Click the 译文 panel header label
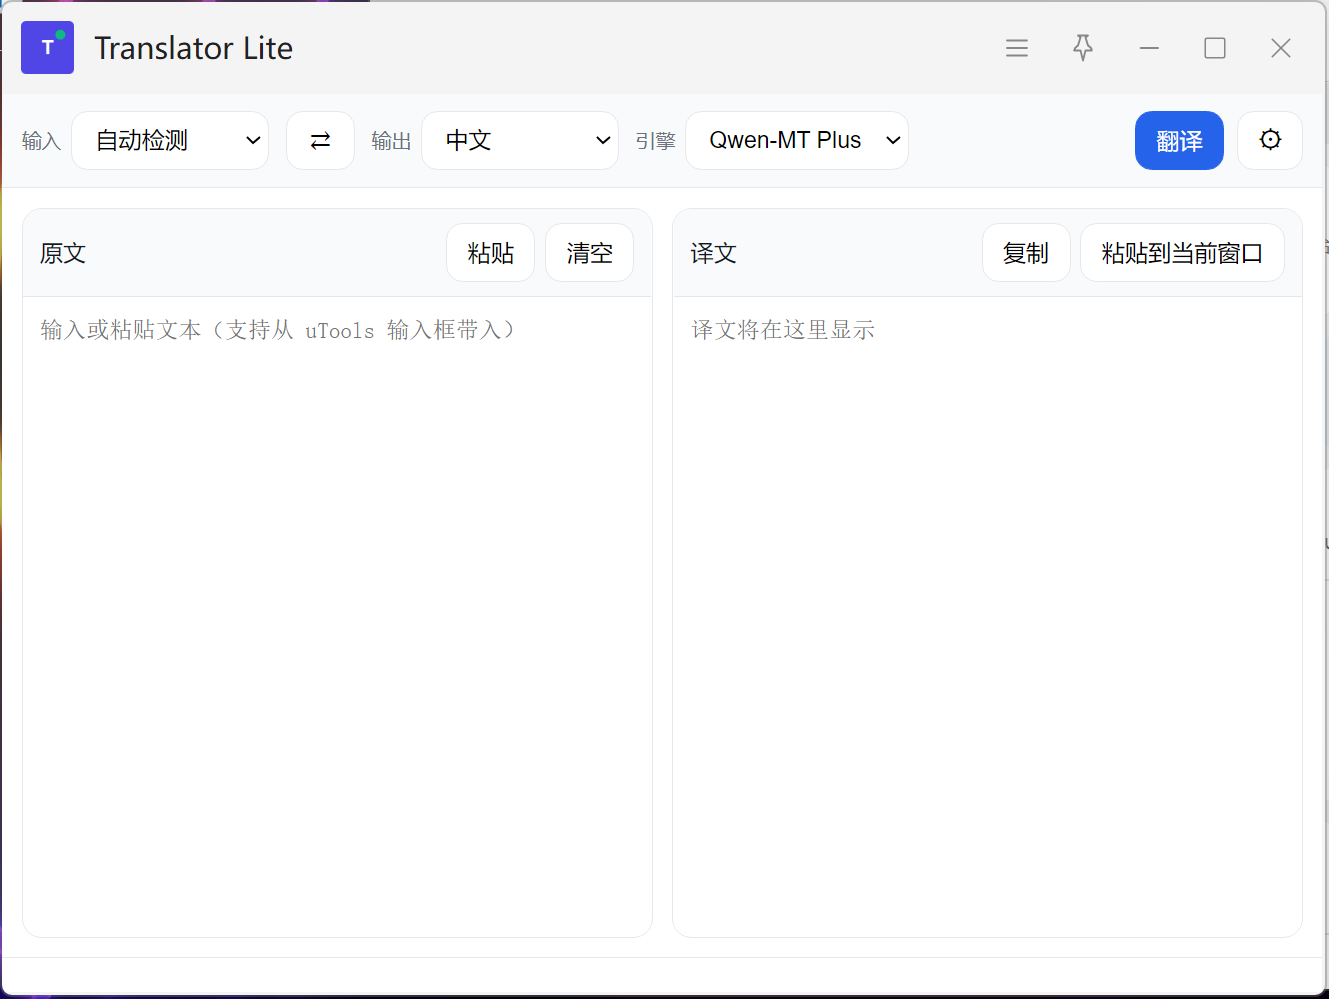Viewport: 1329px width, 999px height. point(713,254)
